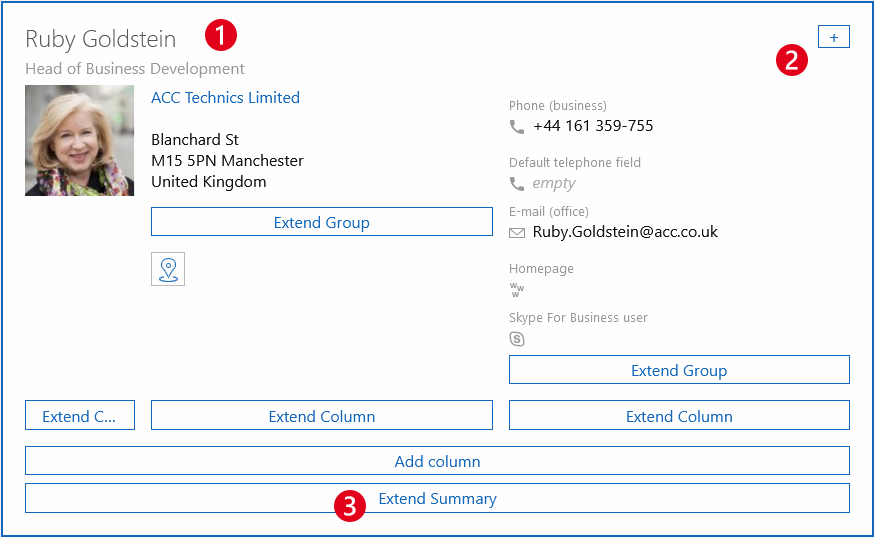Click Extend Group under the Skype field

tap(679, 370)
